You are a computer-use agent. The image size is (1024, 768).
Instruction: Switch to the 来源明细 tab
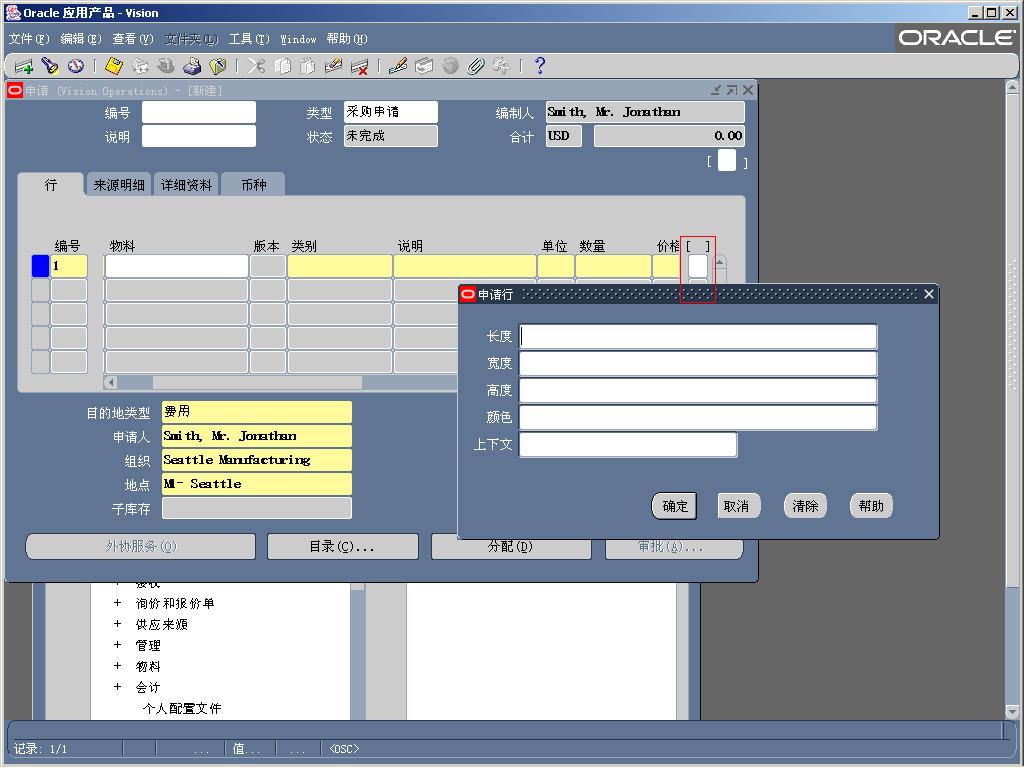(x=119, y=185)
